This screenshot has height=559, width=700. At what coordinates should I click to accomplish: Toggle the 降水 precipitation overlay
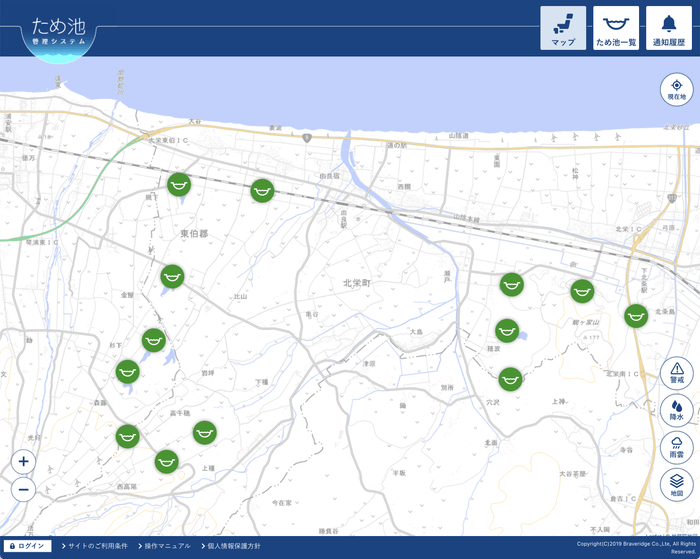[x=677, y=410]
